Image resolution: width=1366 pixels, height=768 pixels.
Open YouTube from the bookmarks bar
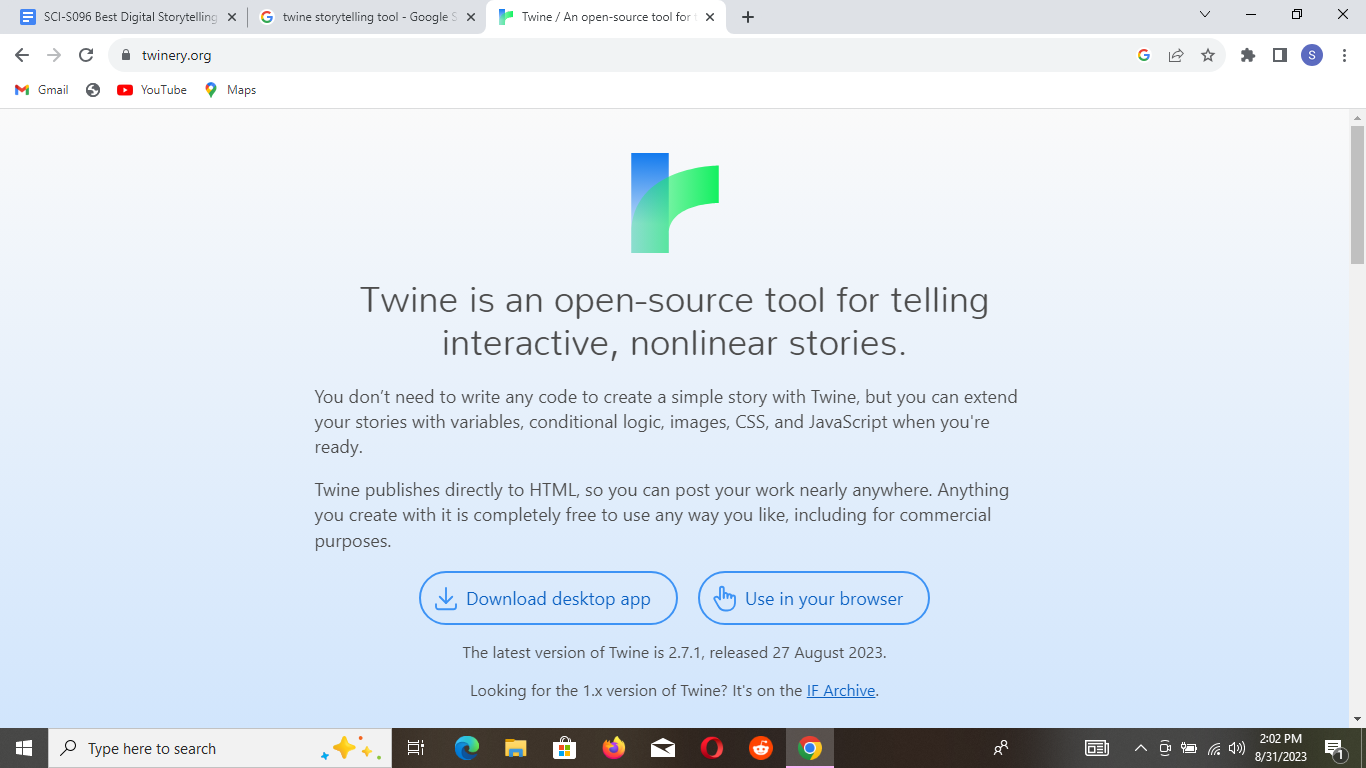[151, 90]
